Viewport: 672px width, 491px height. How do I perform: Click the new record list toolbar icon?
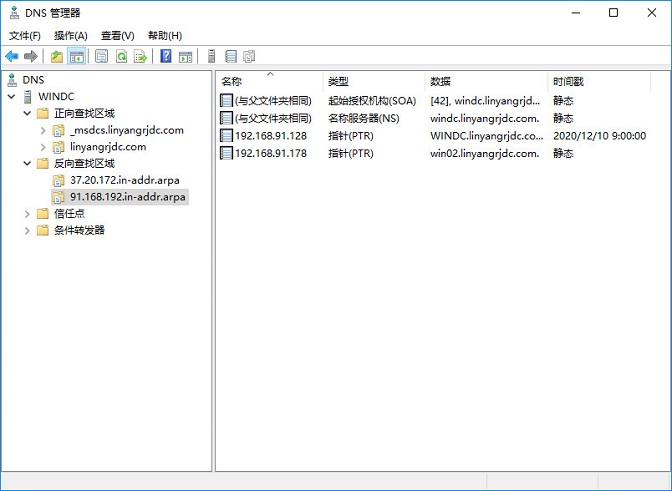231,56
